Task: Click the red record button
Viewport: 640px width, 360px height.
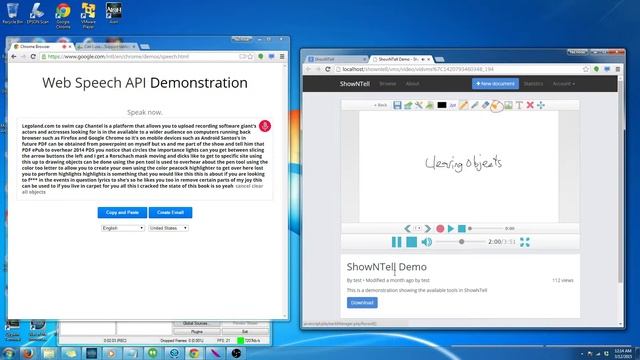Action: pyautogui.click(x=440, y=229)
